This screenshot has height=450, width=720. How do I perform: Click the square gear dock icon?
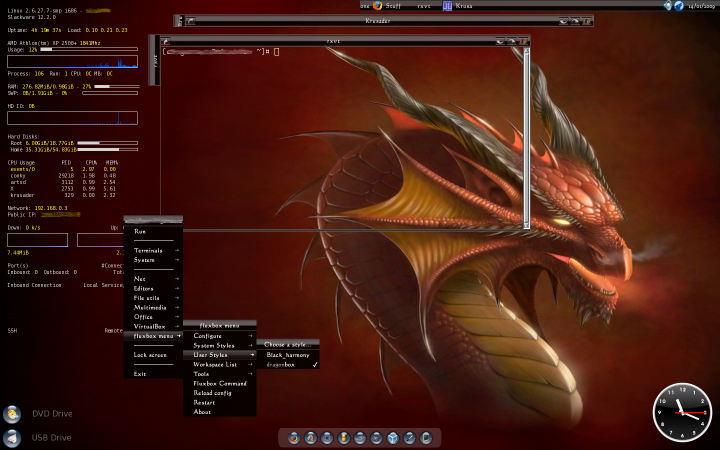pyautogui.click(x=327, y=438)
